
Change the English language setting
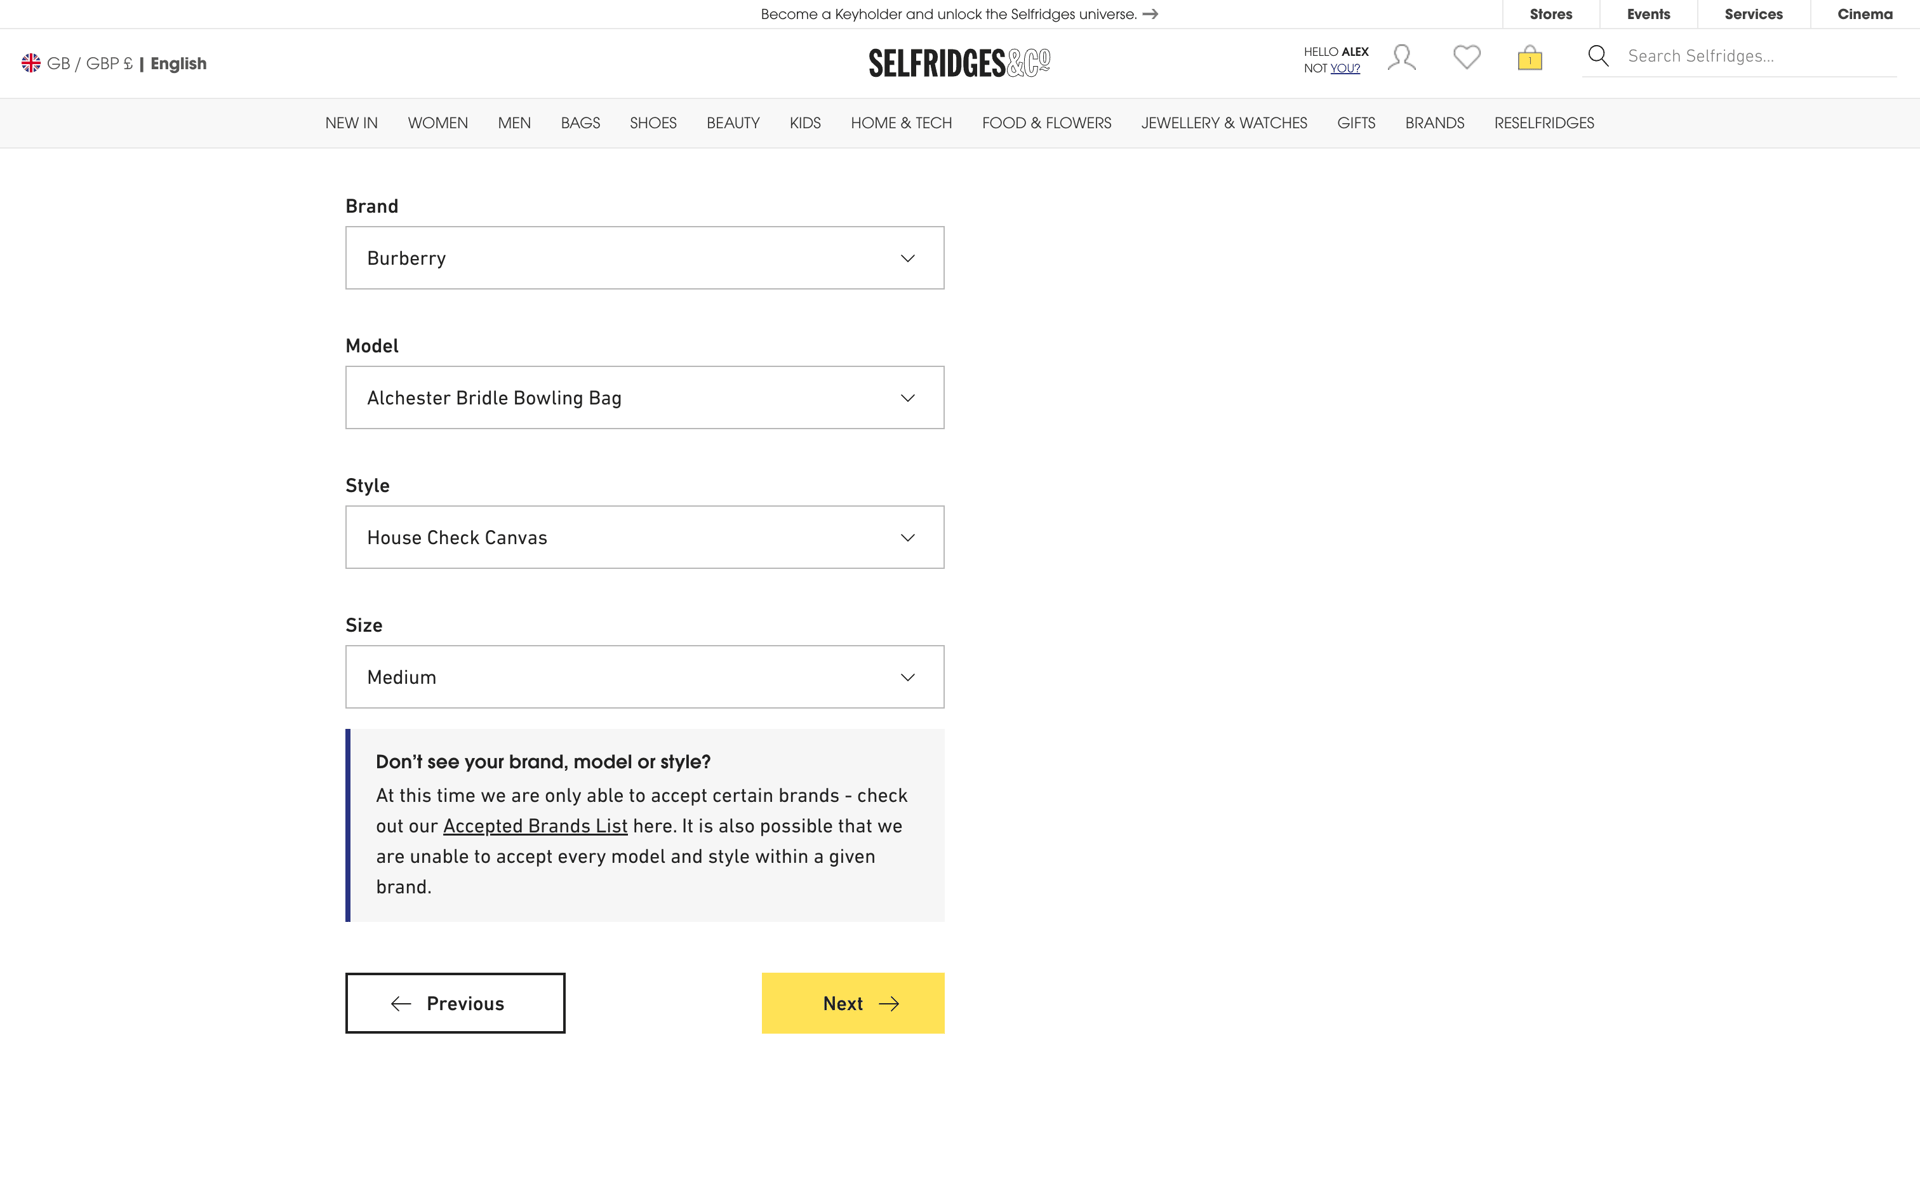(x=178, y=63)
